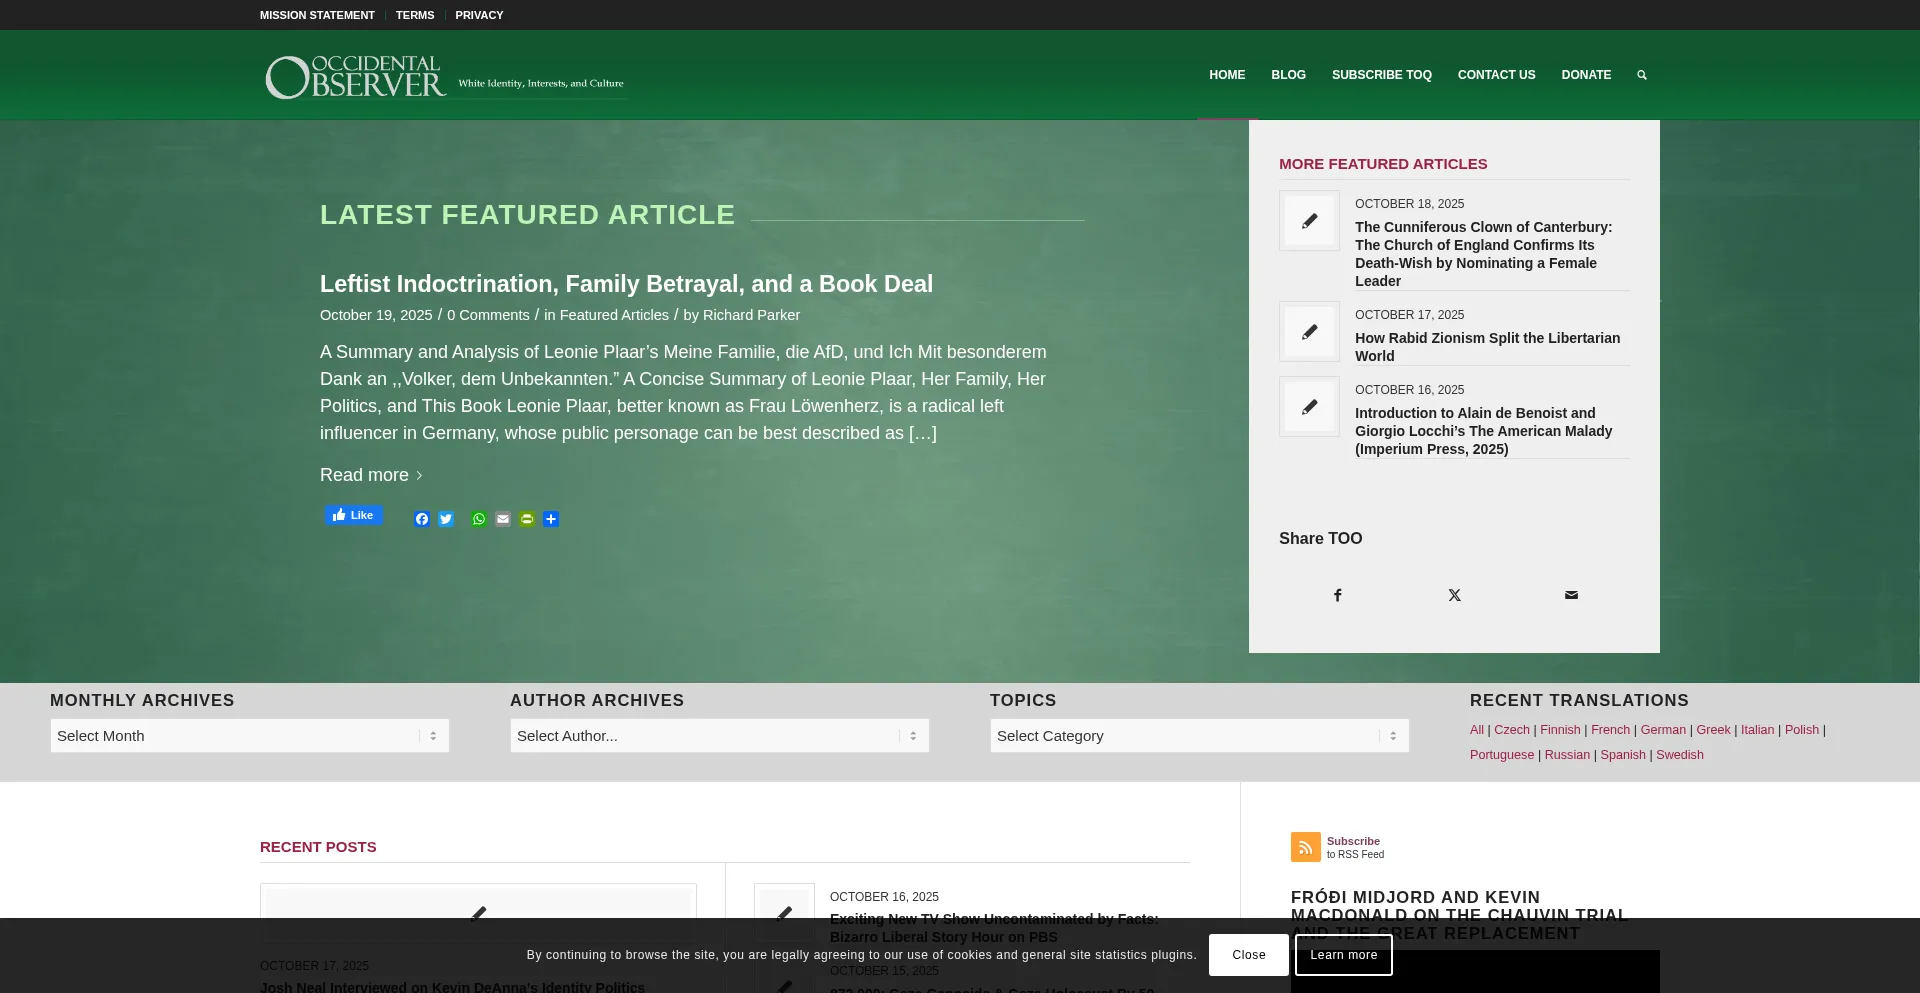Click Facebook icon under Share TOO
The height and width of the screenshot is (993, 1920).
1337,595
